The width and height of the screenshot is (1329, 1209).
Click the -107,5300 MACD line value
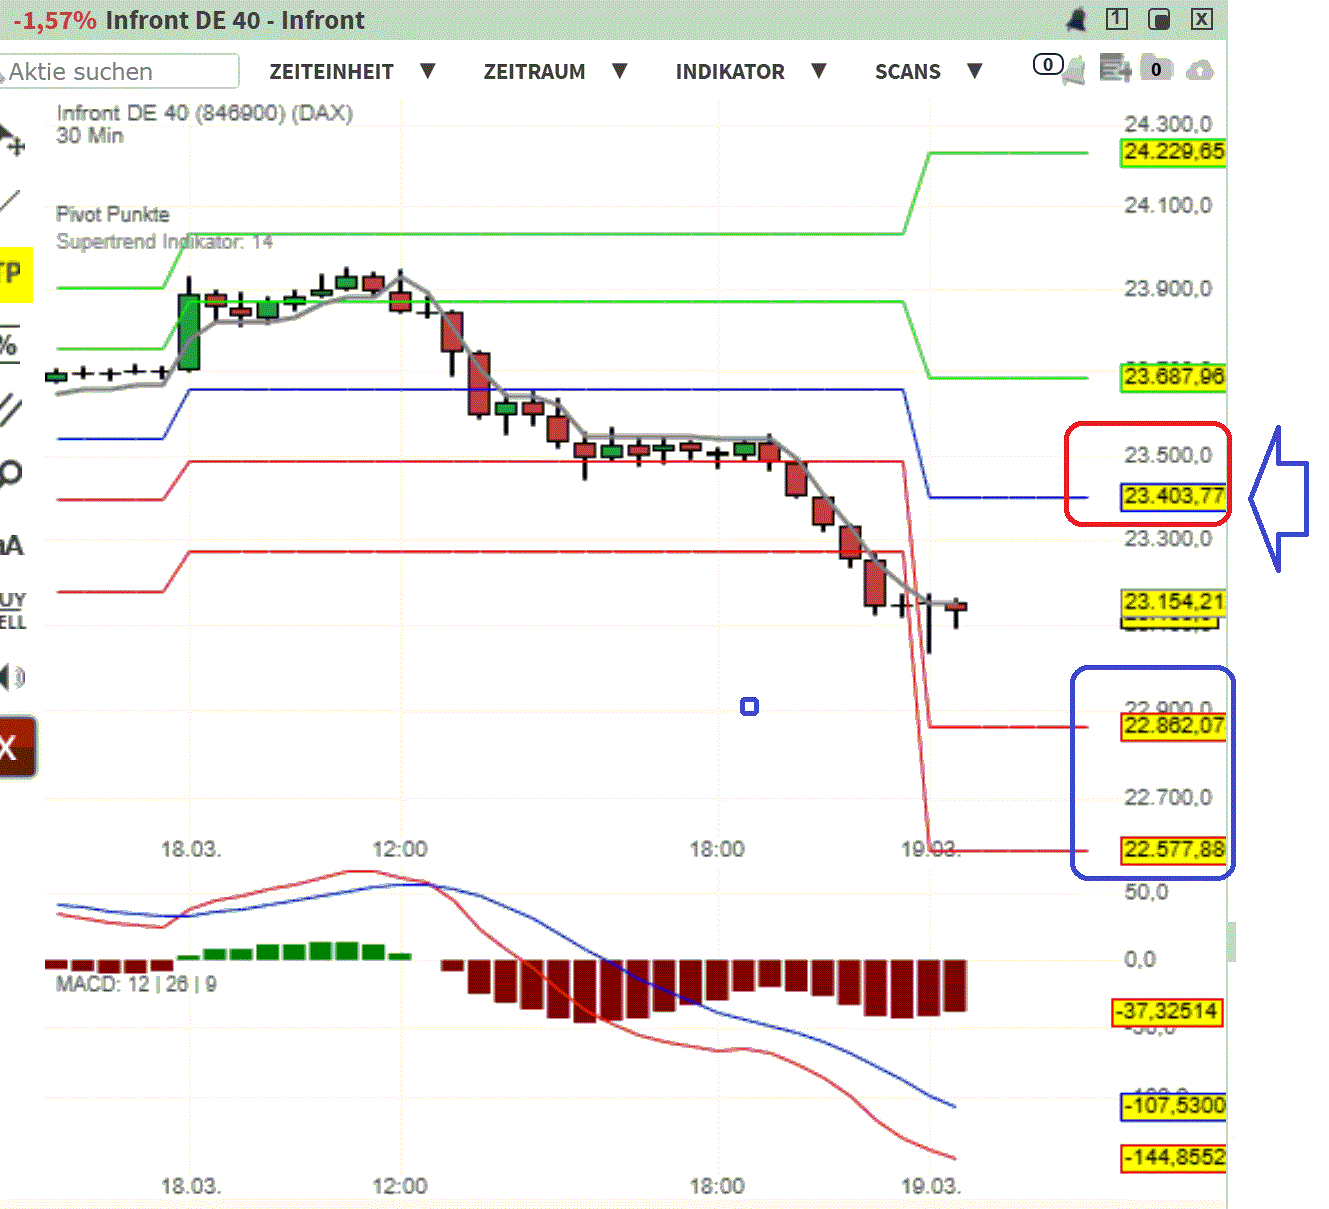click(x=1174, y=1106)
